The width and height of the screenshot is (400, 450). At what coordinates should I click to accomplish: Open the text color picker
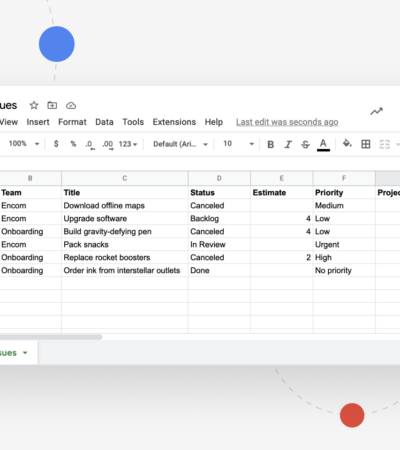[323, 145]
